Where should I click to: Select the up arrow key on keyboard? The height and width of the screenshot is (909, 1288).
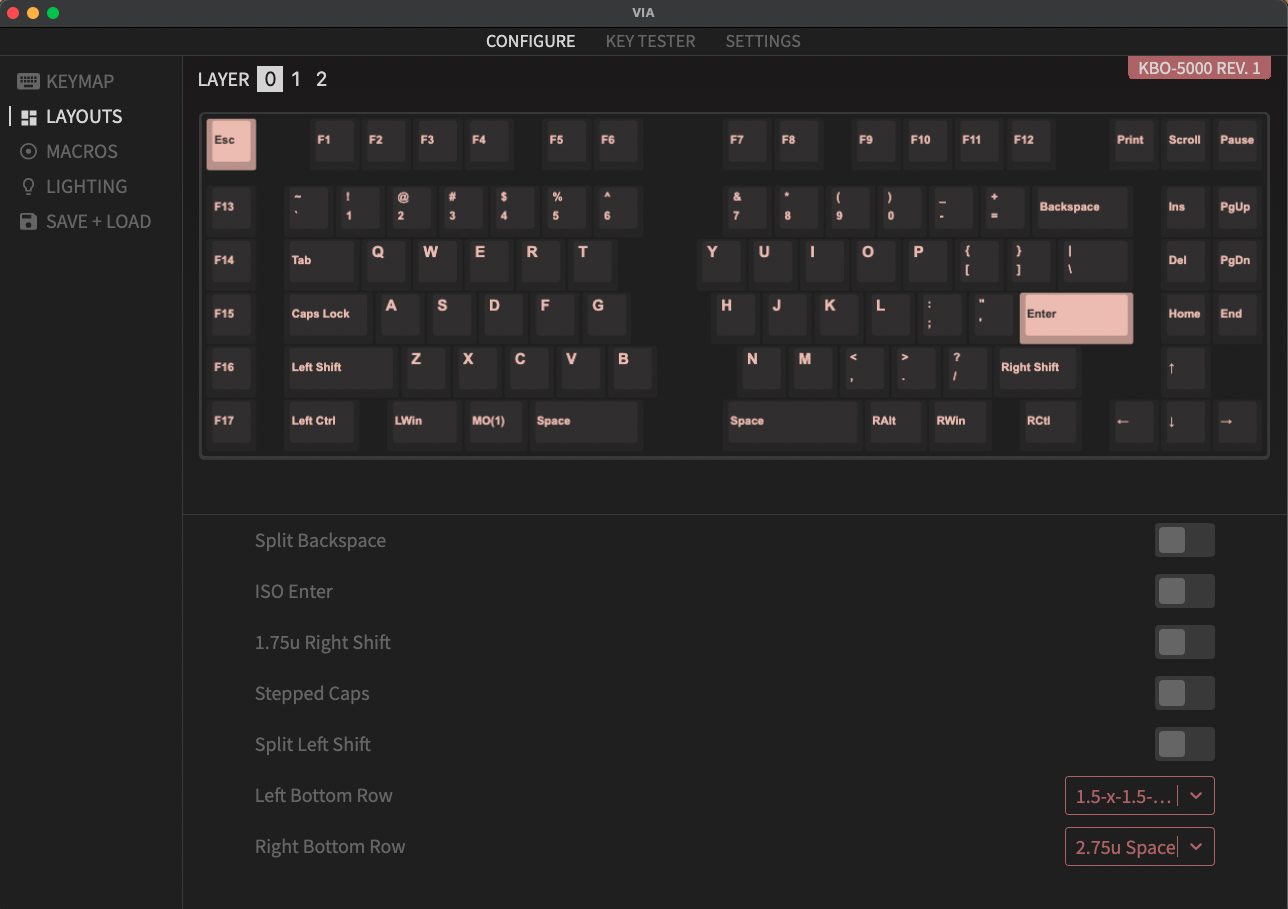[x=1185, y=372]
